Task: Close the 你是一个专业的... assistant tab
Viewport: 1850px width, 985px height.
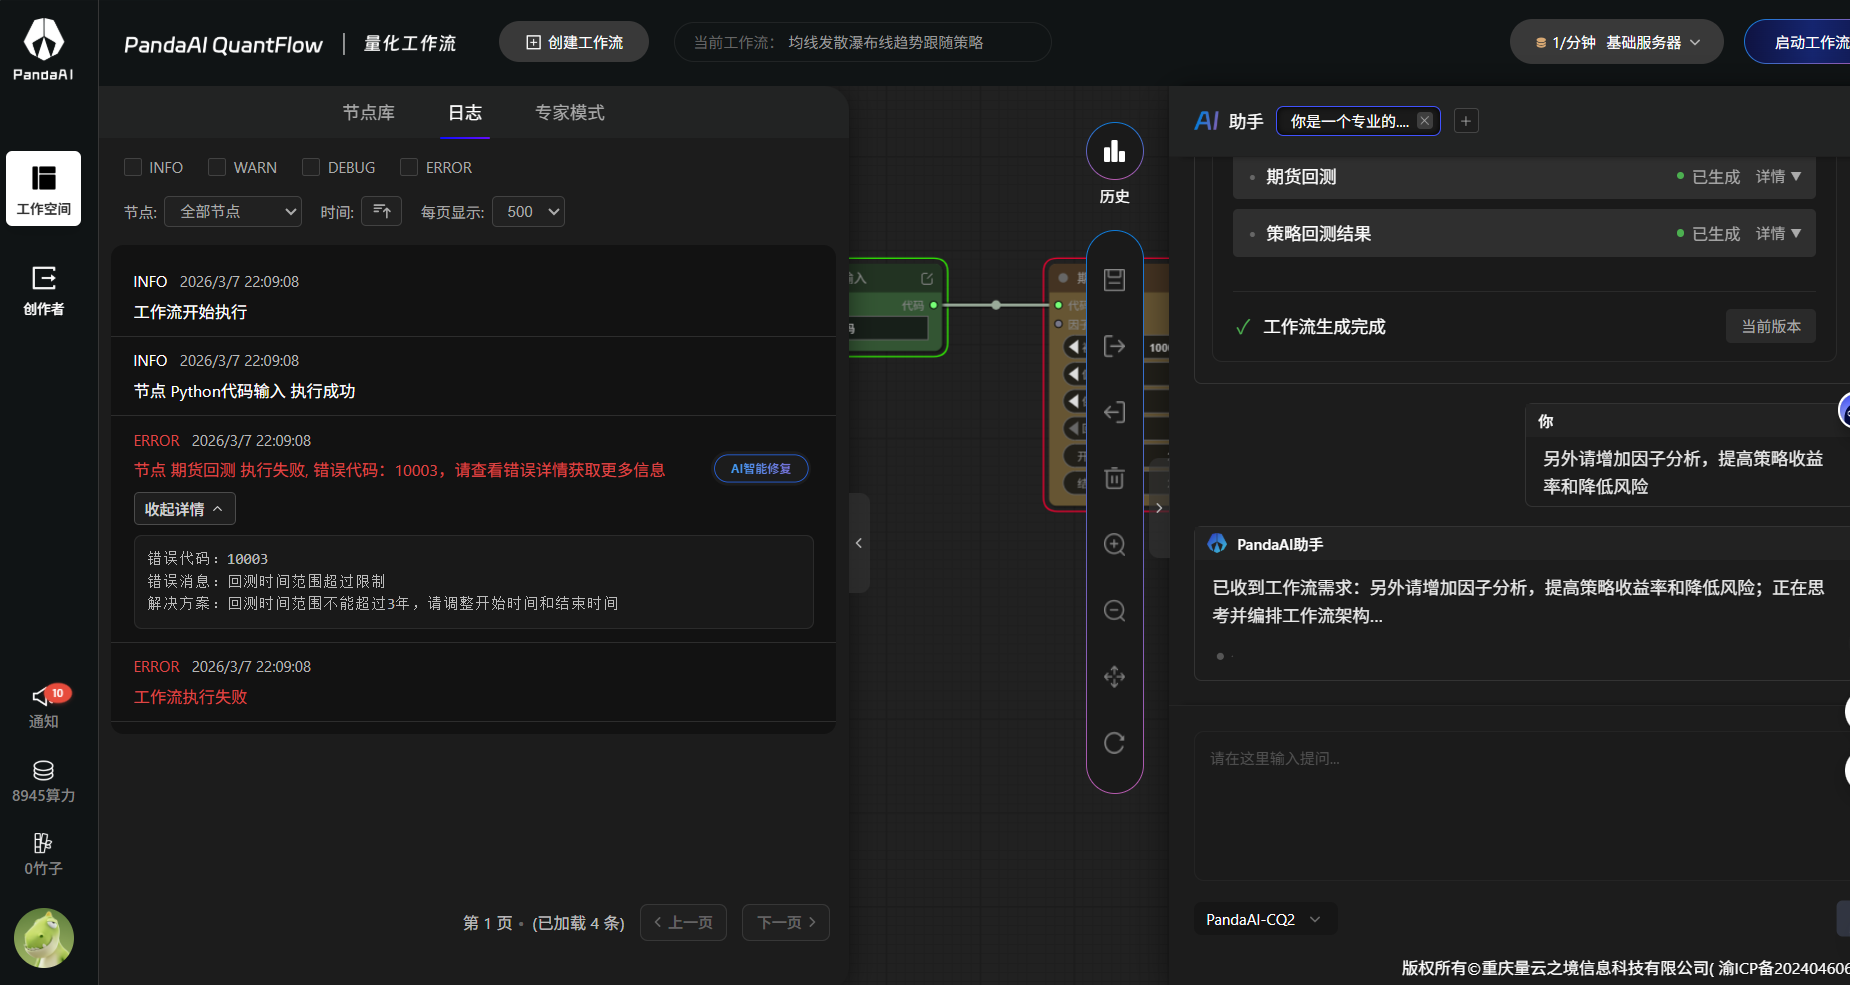Action: (1425, 121)
